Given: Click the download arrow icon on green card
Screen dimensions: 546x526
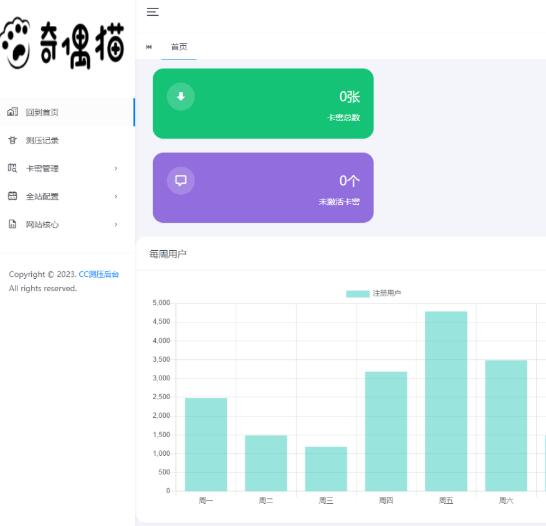Looking at the screenshot, I should [180, 96].
